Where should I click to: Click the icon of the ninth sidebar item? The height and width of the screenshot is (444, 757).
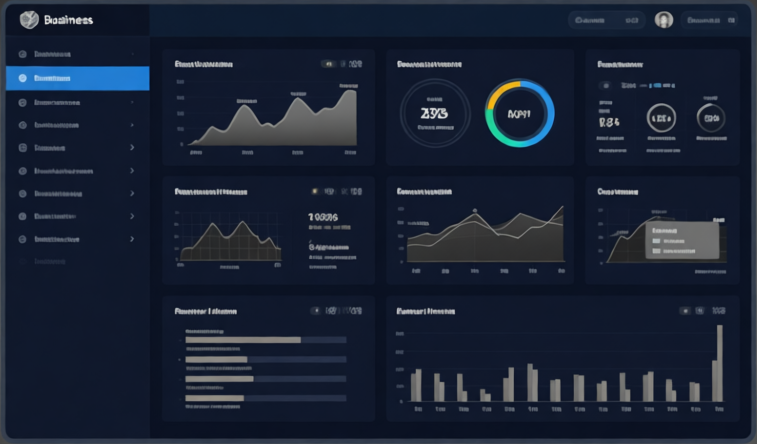(x=23, y=240)
